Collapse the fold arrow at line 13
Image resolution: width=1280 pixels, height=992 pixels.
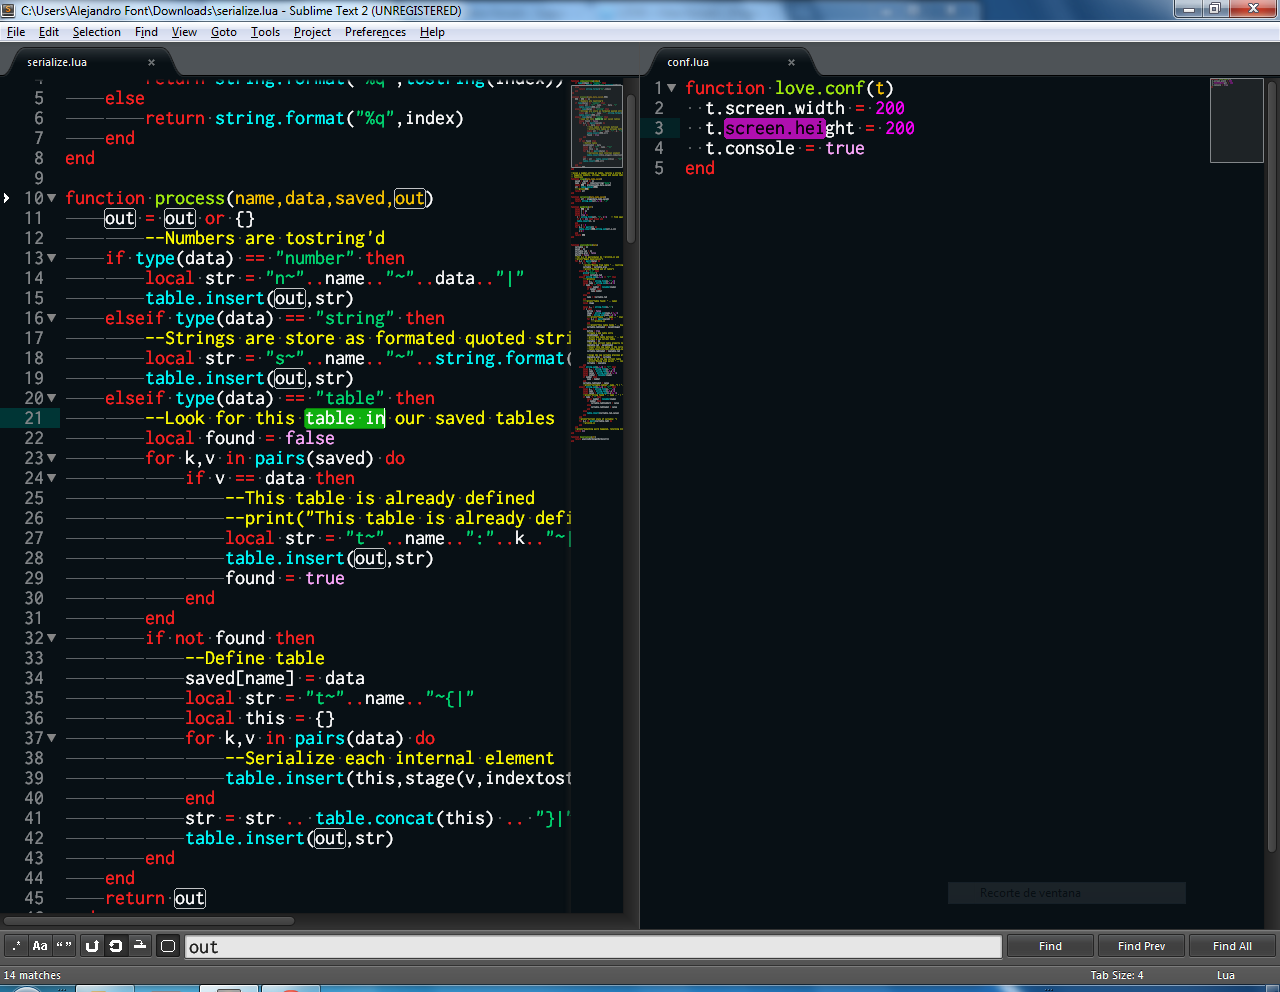(52, 258)
